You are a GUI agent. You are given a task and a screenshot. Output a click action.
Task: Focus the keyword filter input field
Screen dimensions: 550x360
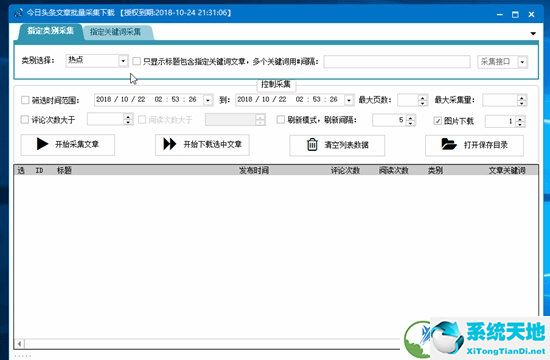tap(397, 62)
